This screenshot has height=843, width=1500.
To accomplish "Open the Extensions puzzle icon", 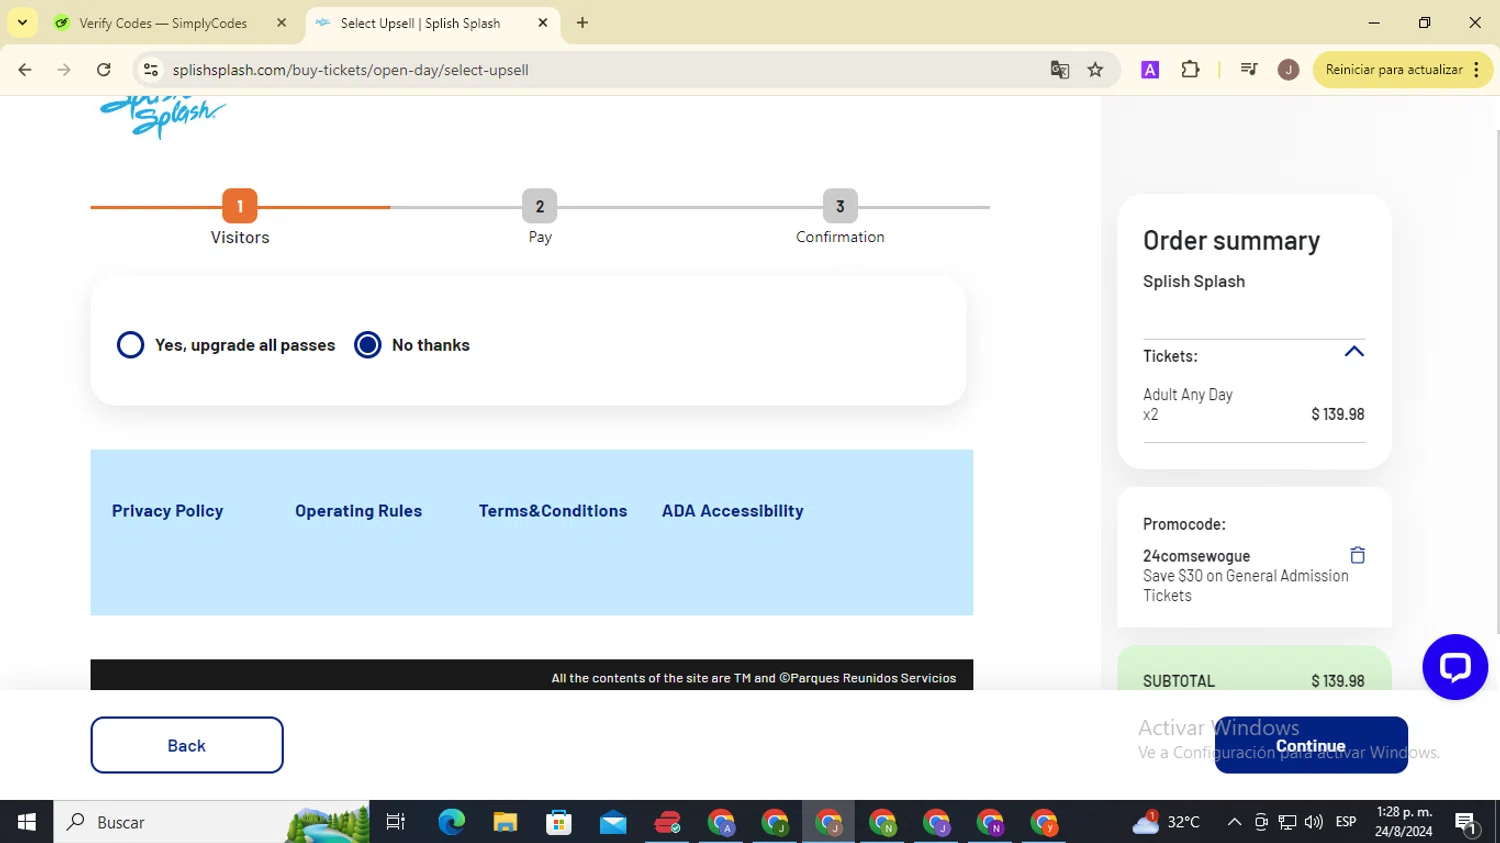I will [x=1190, y=70].
